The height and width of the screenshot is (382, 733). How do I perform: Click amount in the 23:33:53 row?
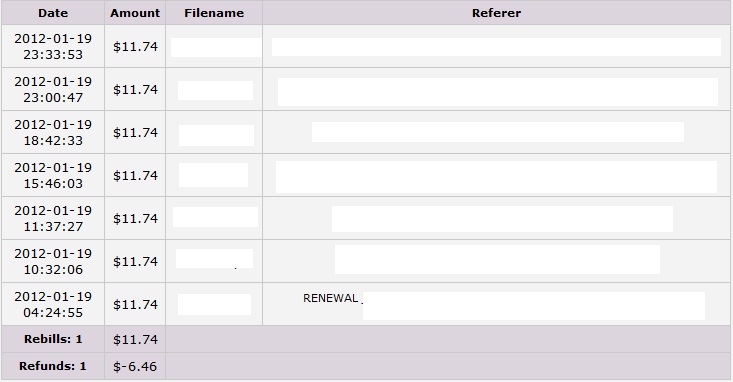(x=135, y=46)
